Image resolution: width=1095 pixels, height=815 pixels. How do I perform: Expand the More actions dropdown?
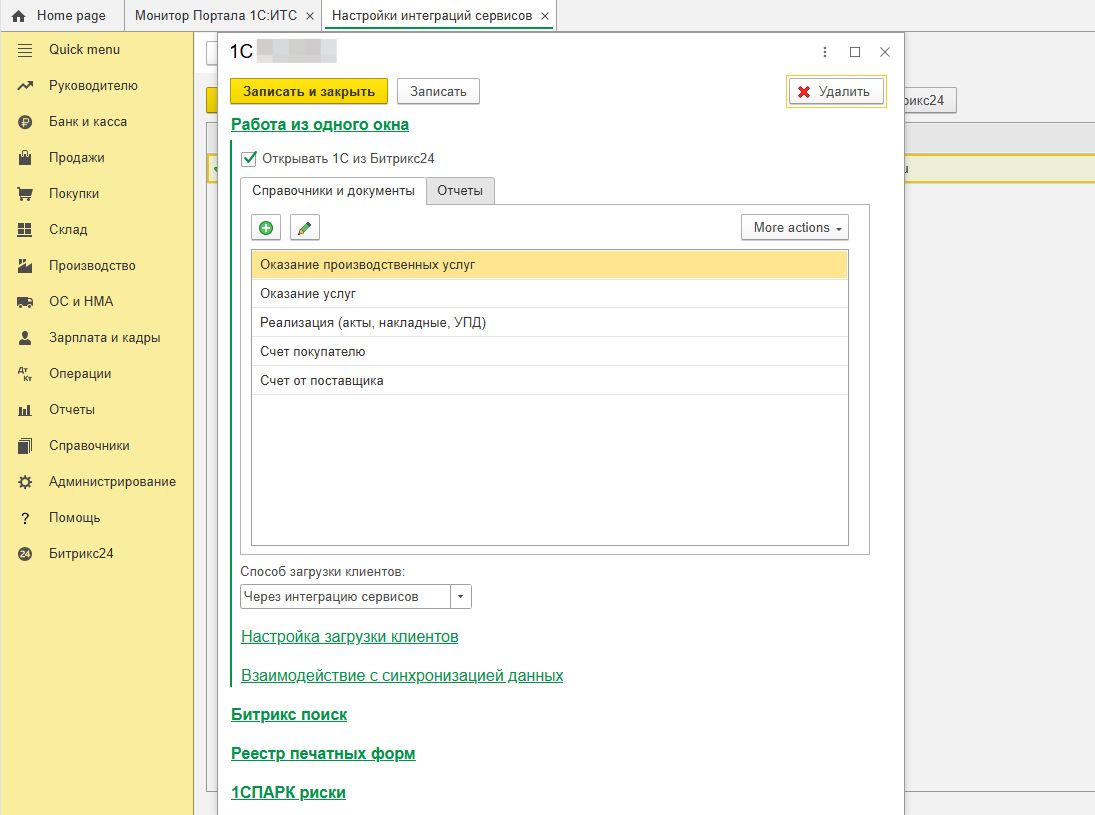click(794, 228)
